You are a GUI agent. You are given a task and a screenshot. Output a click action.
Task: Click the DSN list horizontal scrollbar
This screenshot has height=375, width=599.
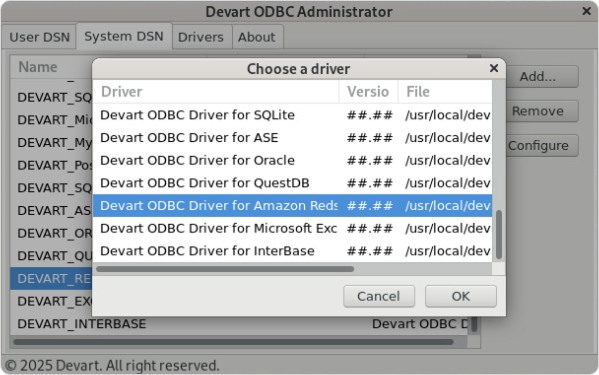click(x=233, y=342)
